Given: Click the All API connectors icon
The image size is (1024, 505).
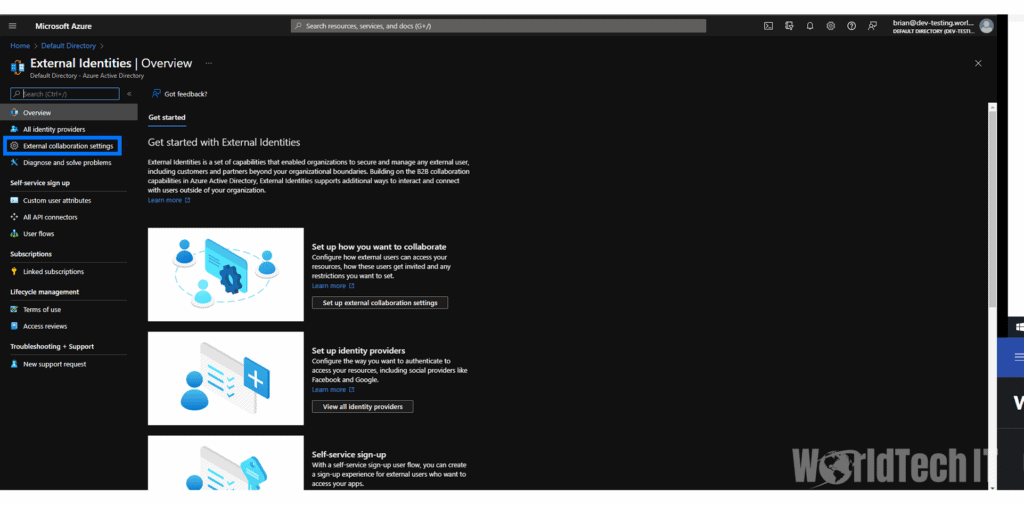Looking at the screenshot, I should click(x=14, y=217).
